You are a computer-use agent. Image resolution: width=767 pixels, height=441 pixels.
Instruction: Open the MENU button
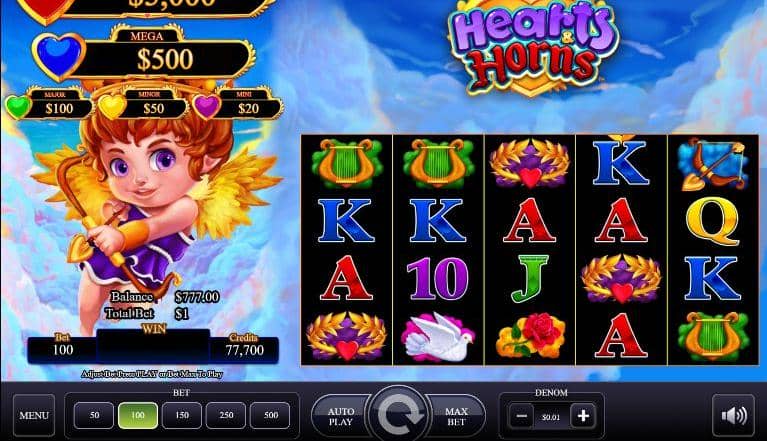click(34, 416)
